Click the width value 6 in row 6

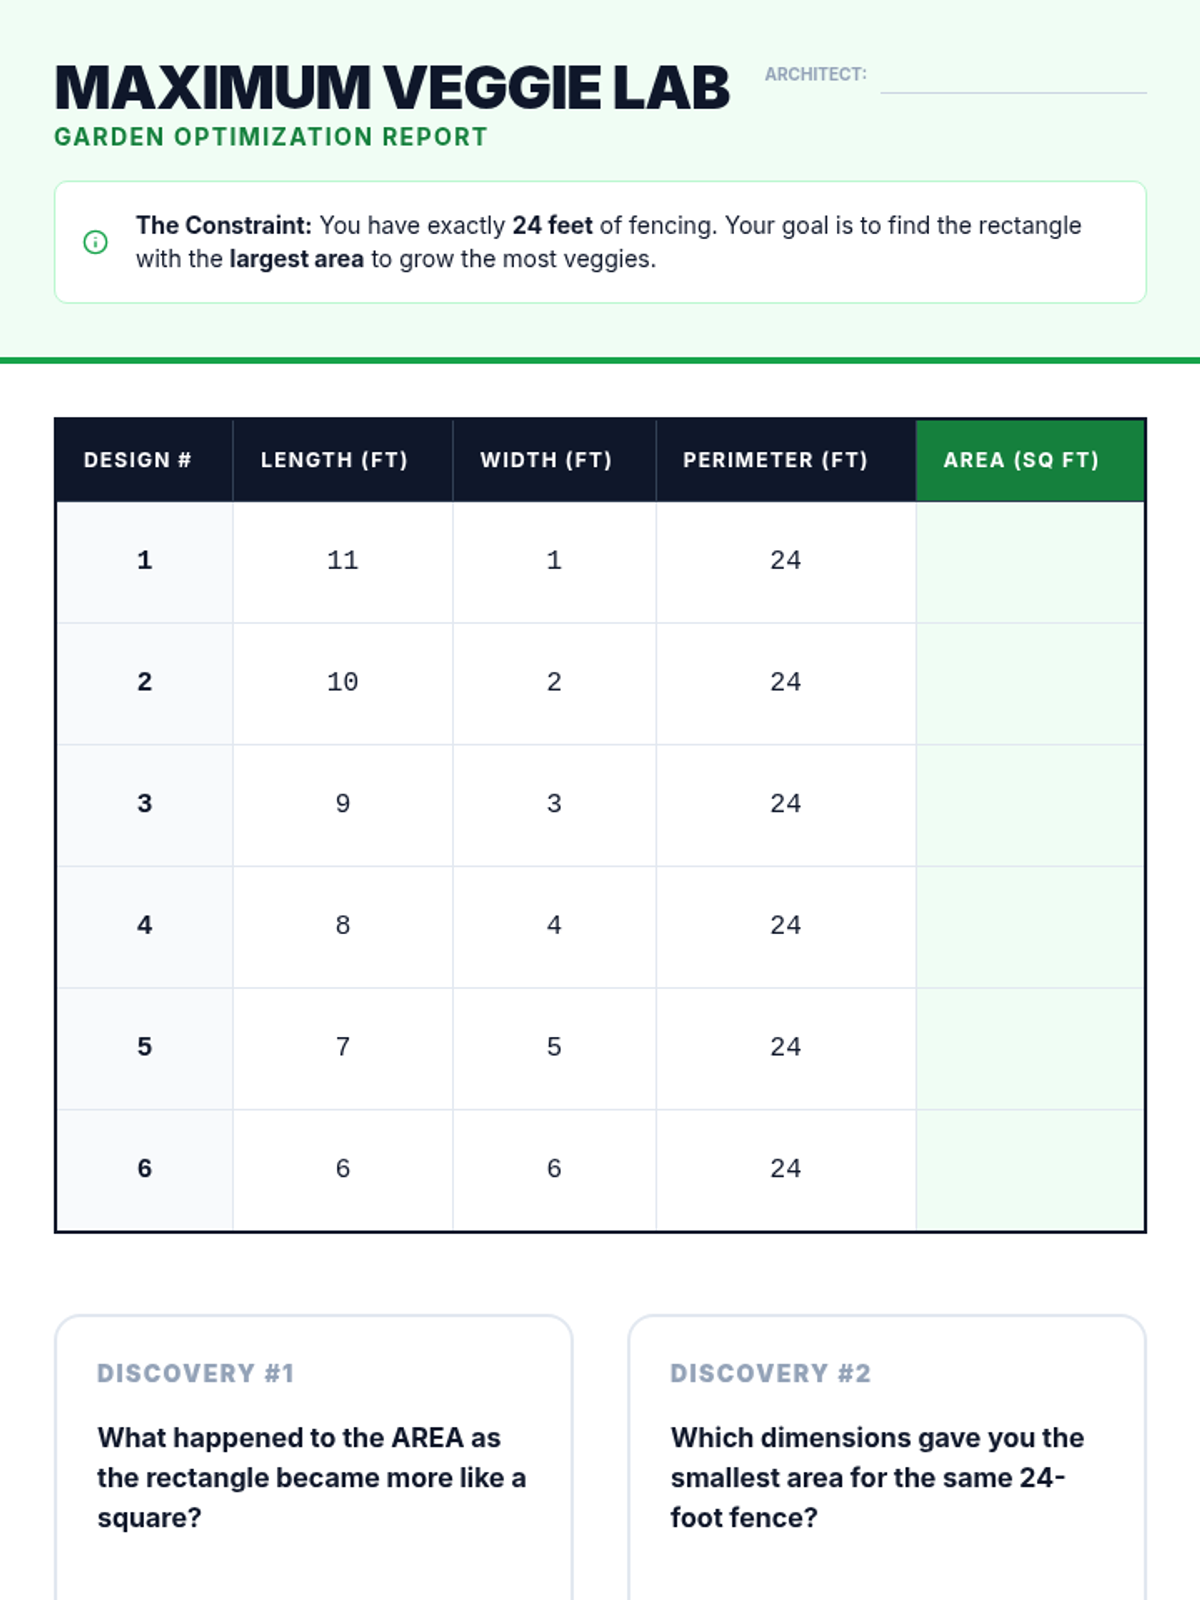click(x=554, y=1168)
